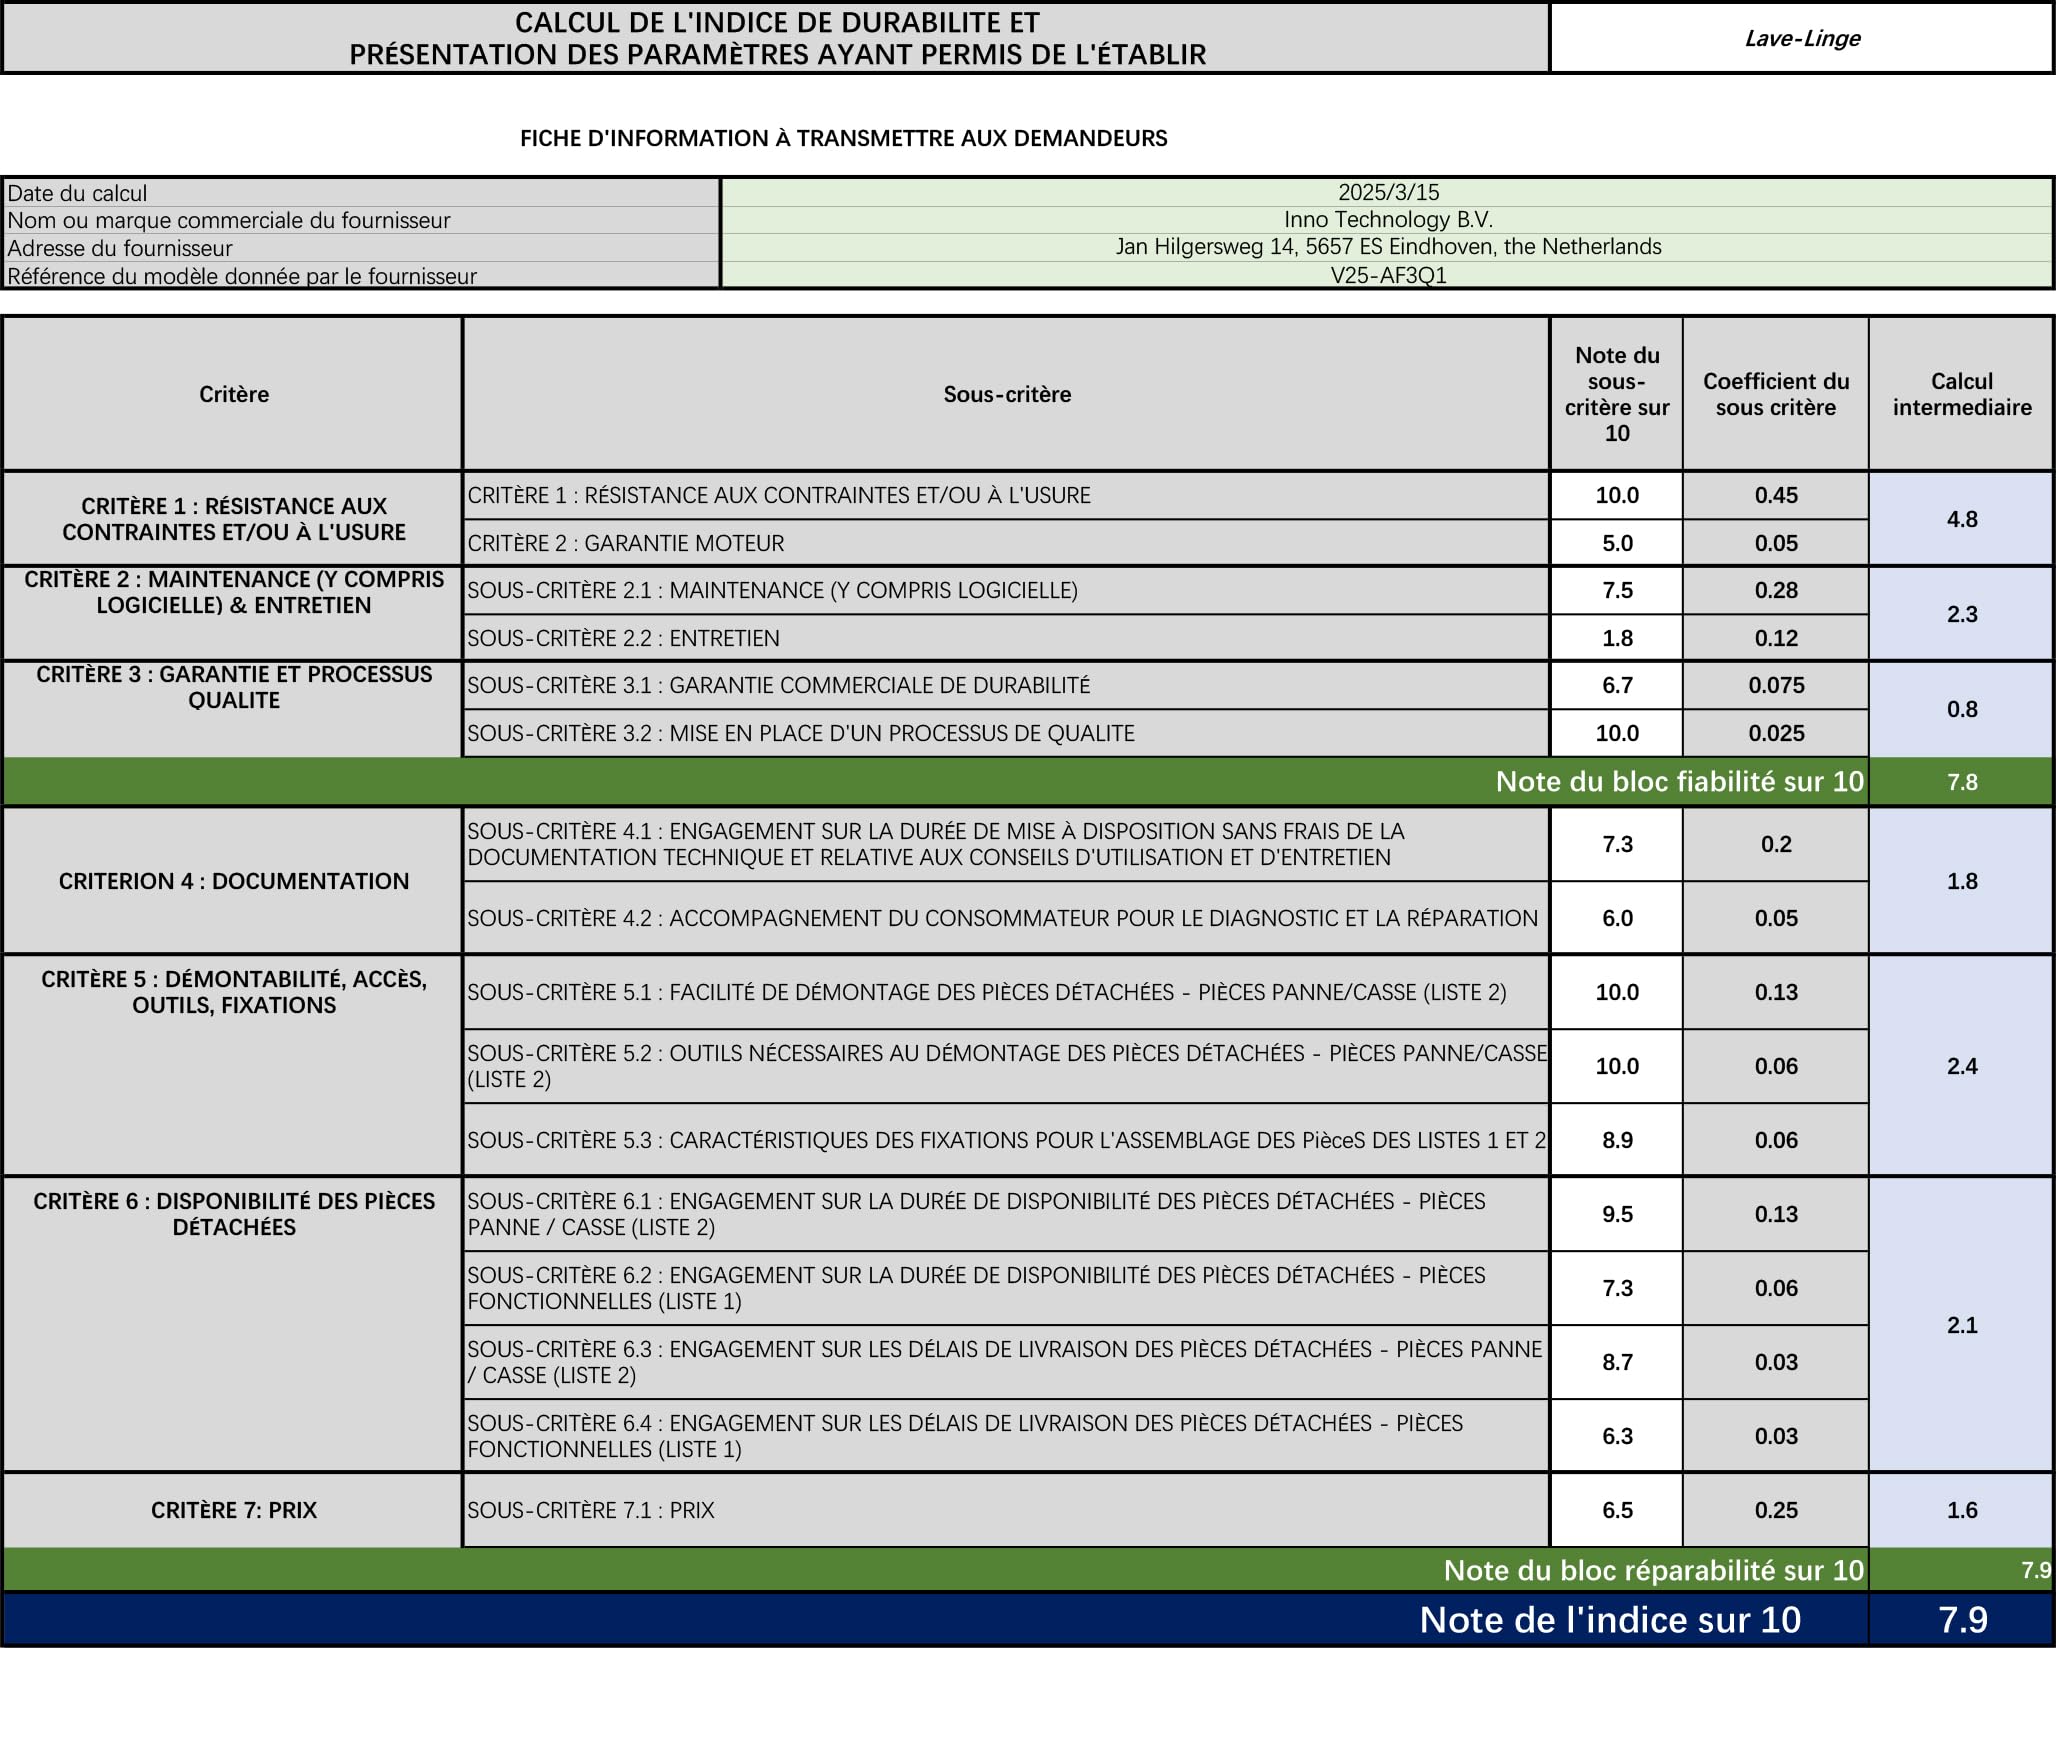
Task: Click the final Note de l'indice value 7.9
Action: coord(1962,1619)
